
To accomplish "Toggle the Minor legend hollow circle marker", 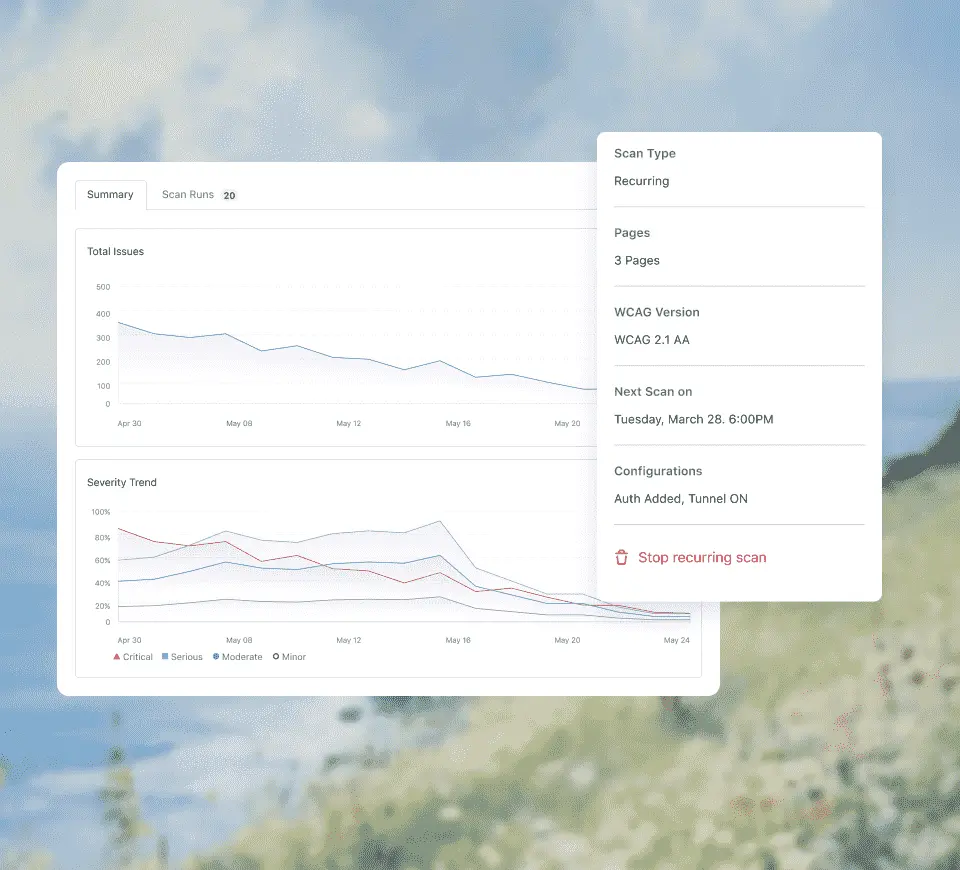I will pos(276,656).
